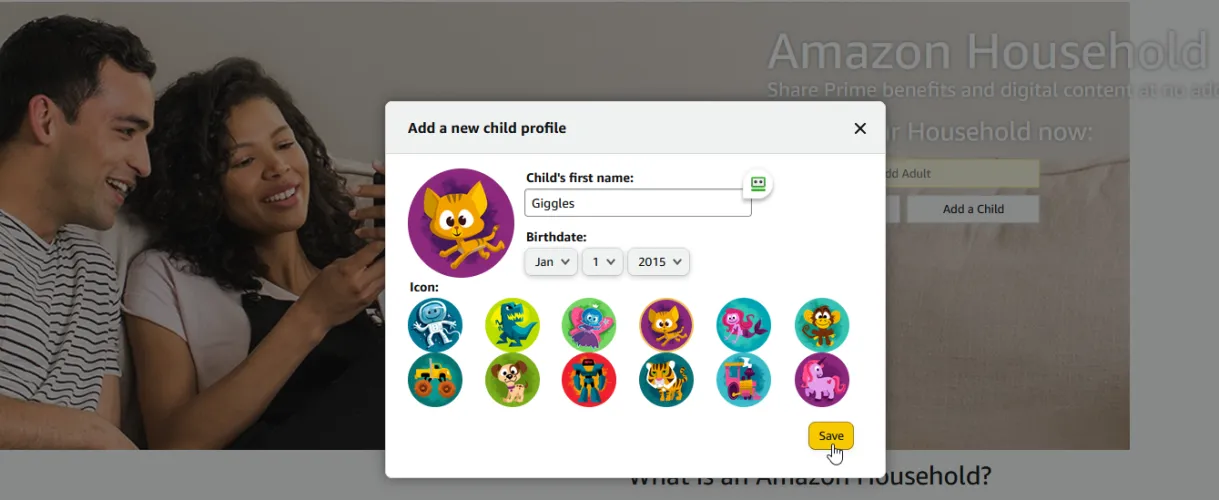1219x500 pixels.
Task: Close the Add a new child profile dialog
Action: 860,128
